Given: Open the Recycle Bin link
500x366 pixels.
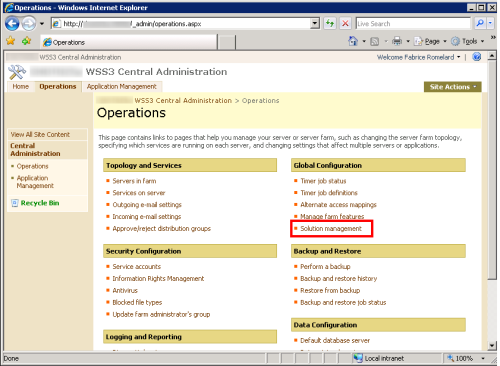Looking at the screenshot, I should [x=40, y=203].
